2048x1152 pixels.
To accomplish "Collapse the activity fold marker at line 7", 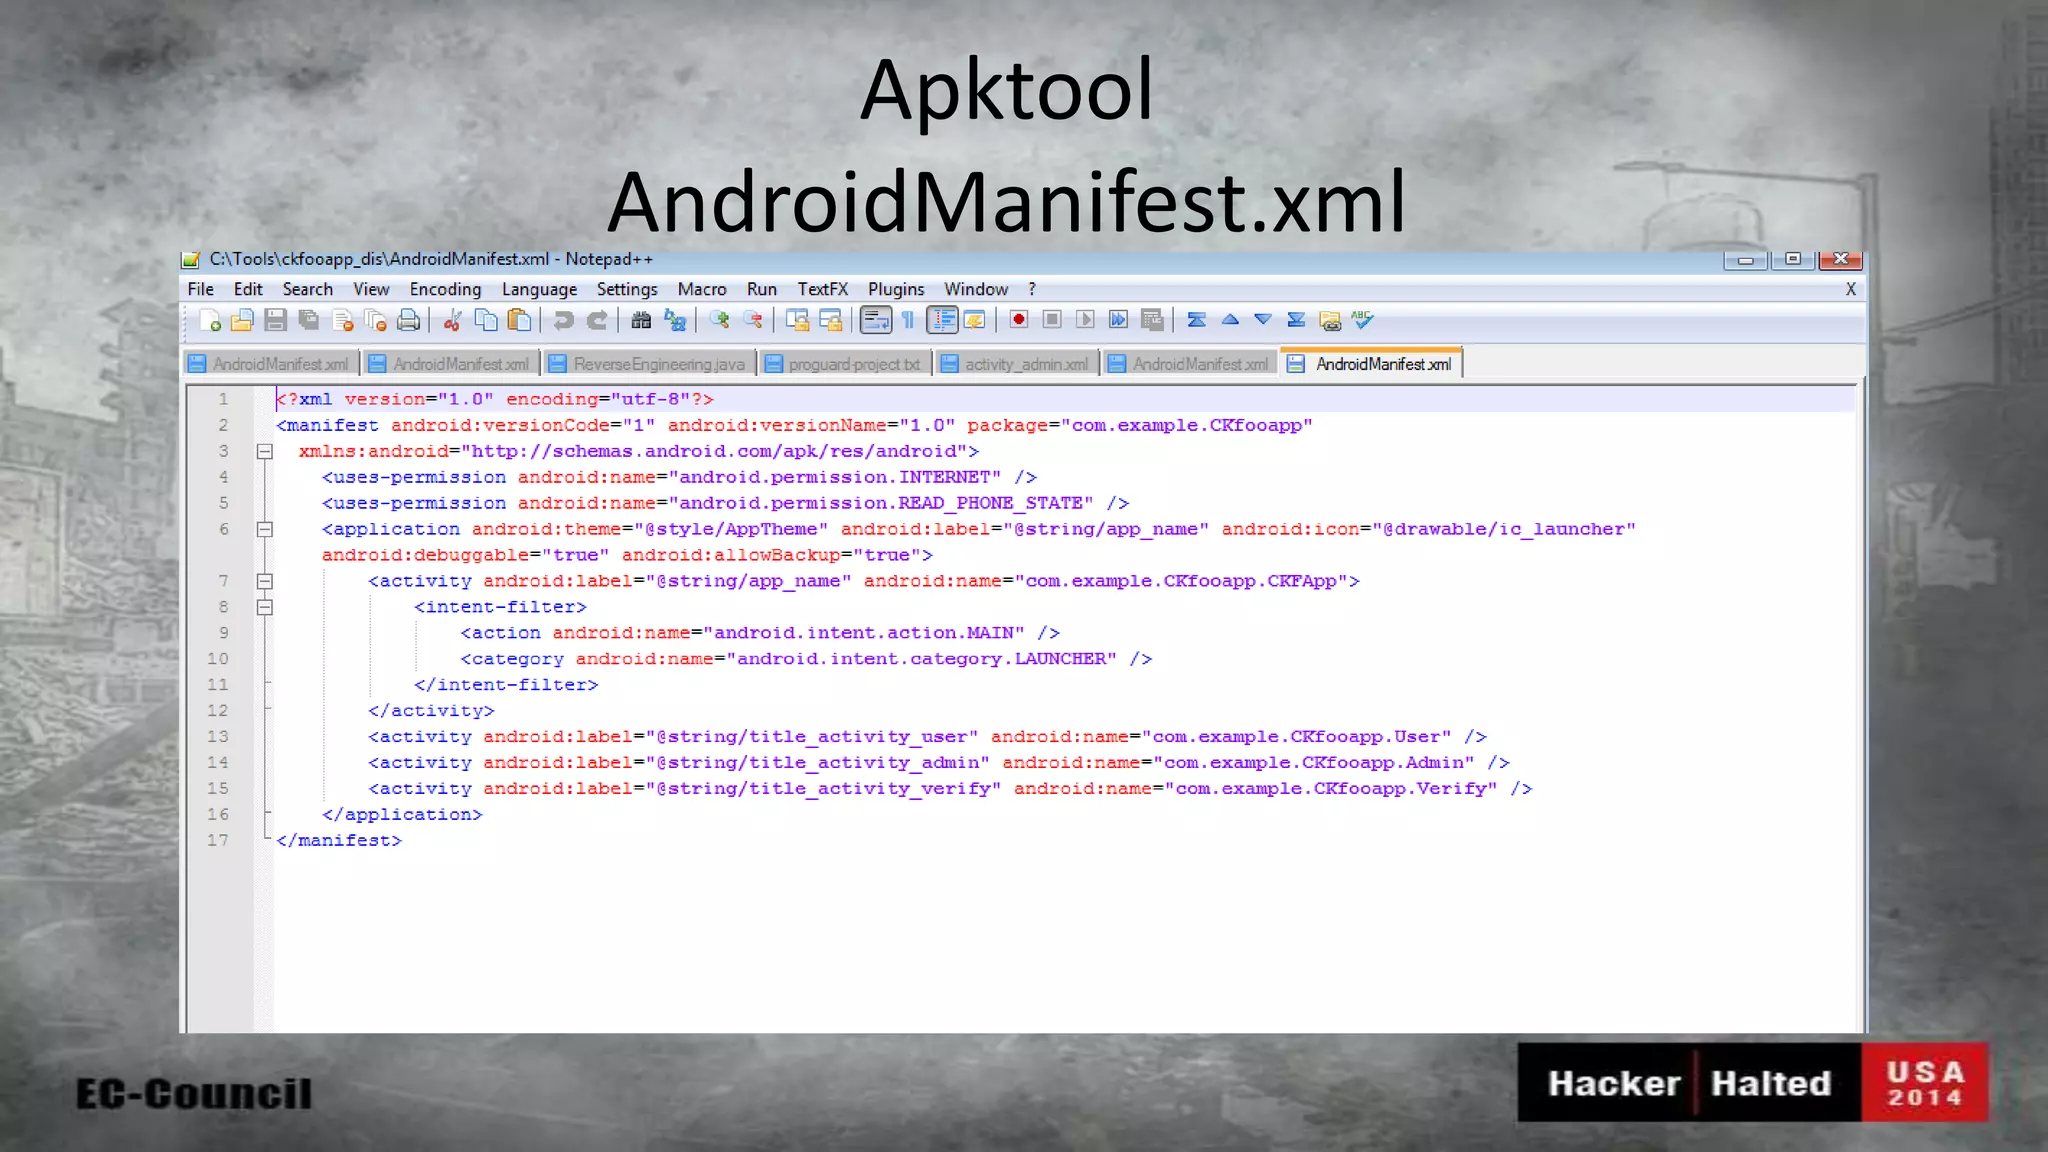I will tap(265, 581).
